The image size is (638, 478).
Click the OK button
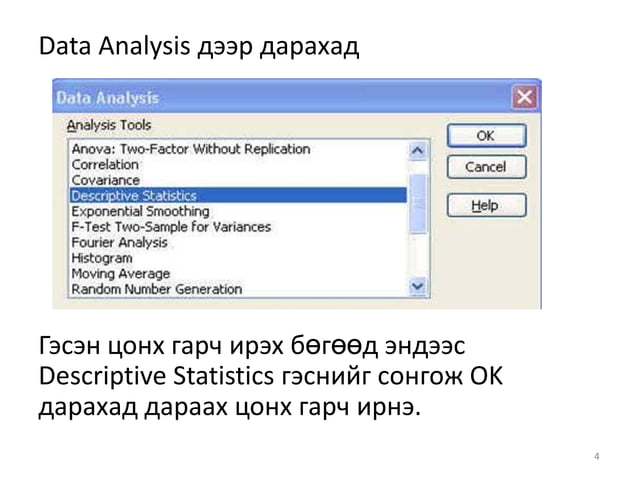tap(486, 136)
